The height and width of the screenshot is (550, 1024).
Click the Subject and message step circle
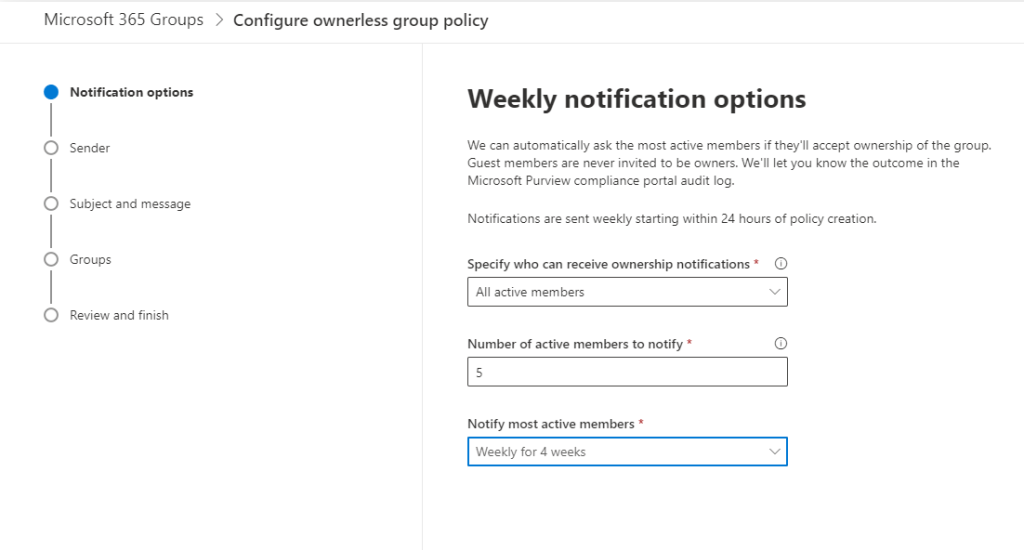[x=51, y=204]
